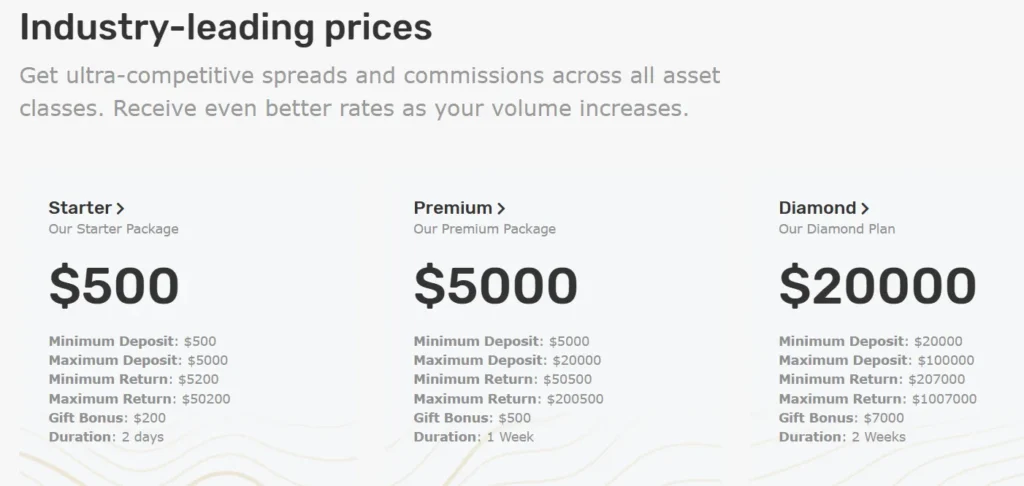The image size is (1024, 486).
Task: Click the $5000 Premium price
Action: 495,285
